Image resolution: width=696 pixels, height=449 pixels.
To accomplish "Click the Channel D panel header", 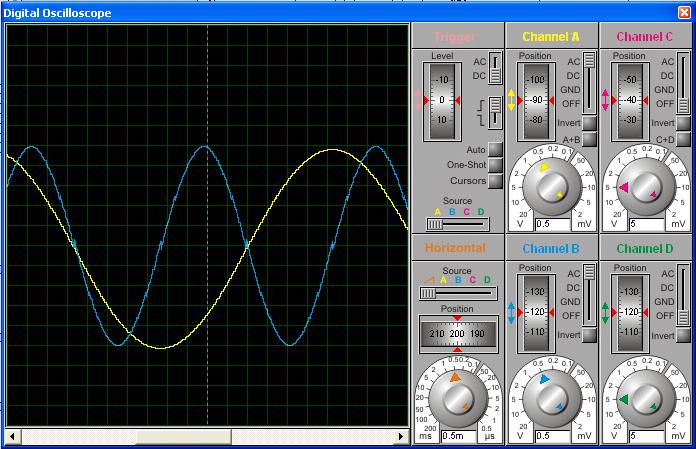I will (x=646, y=248).
